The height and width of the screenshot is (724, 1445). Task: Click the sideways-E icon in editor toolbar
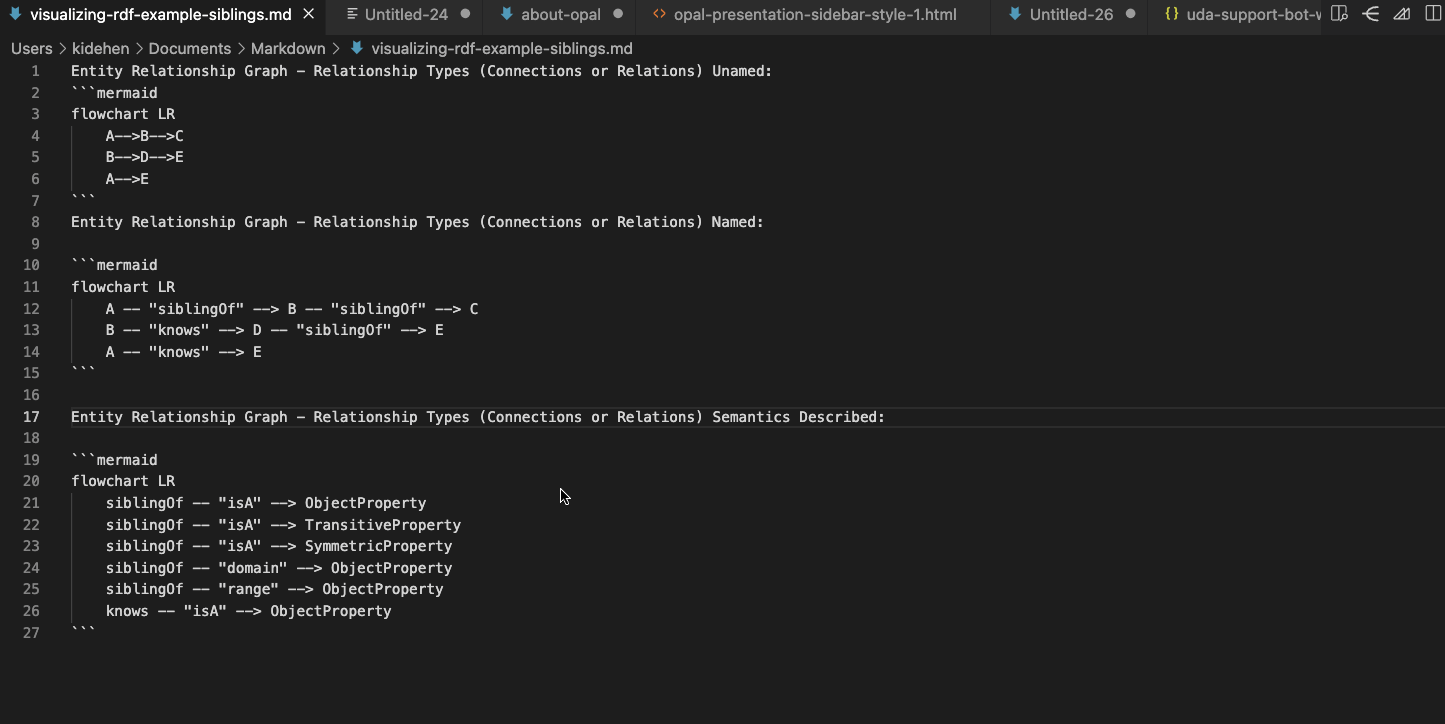pos(1371,14)
